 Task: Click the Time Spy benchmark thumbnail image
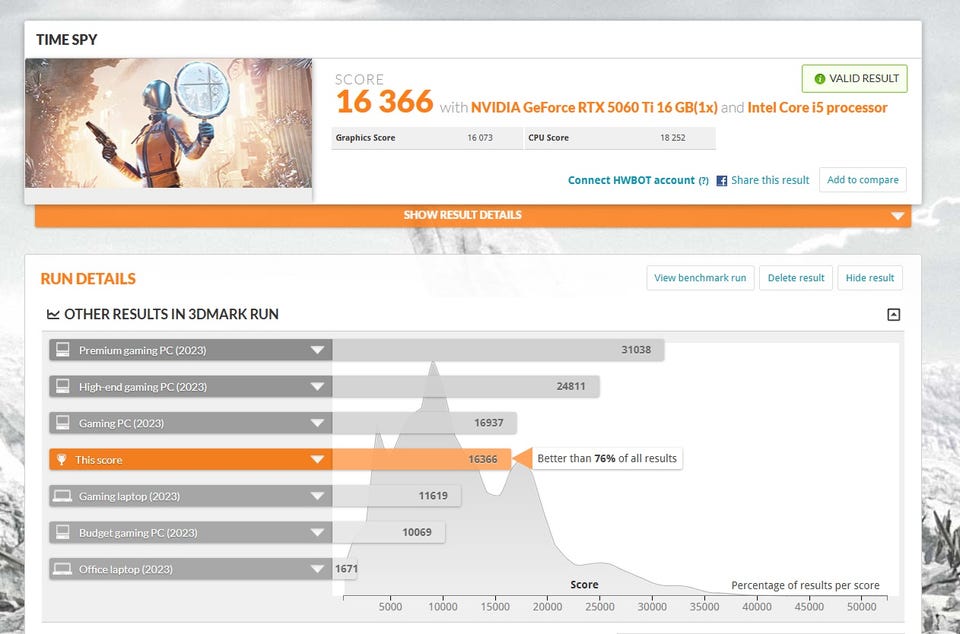168,123
